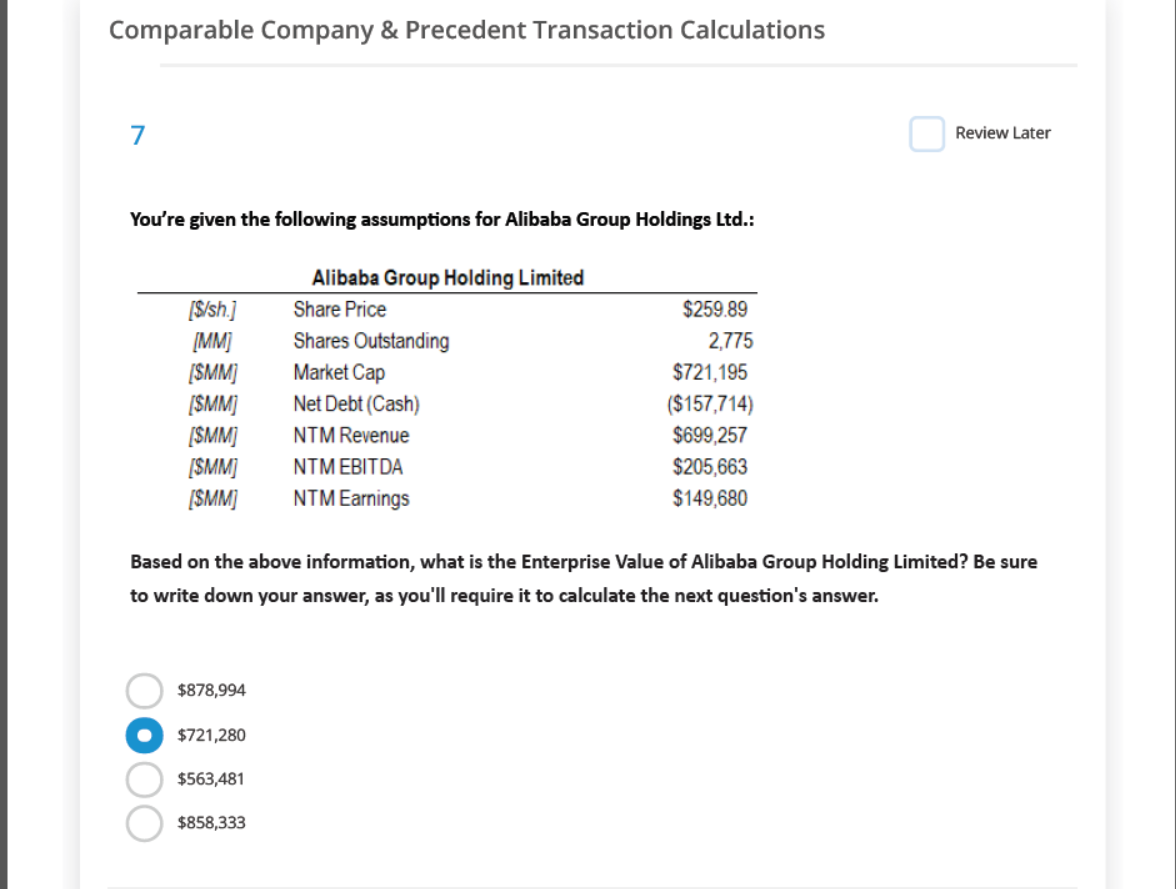Choose the $858,333 answer radio button
This screenshot has width=1176, height=889.
(144, 823)
